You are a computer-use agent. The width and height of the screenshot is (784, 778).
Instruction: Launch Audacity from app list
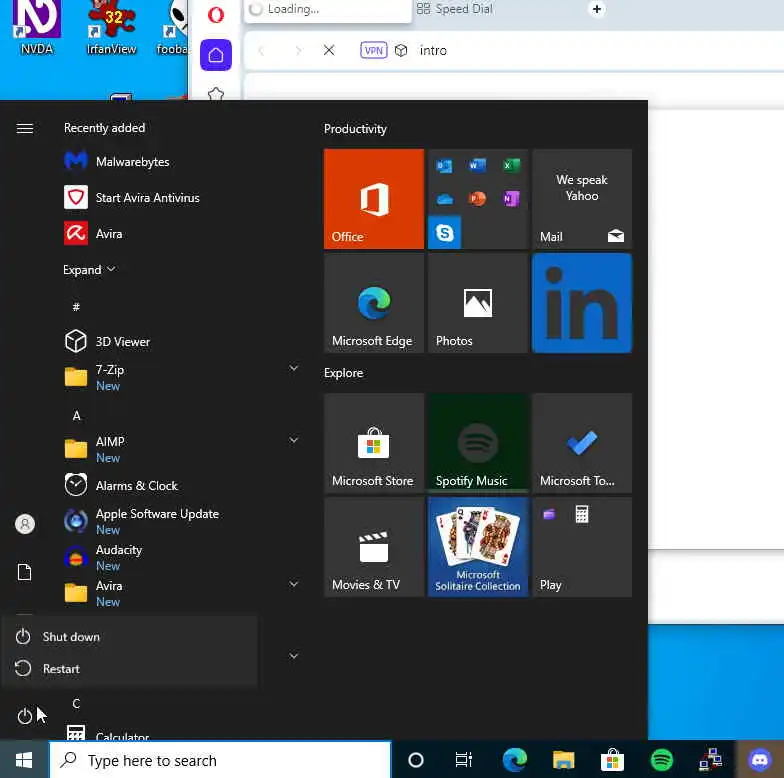180,558
